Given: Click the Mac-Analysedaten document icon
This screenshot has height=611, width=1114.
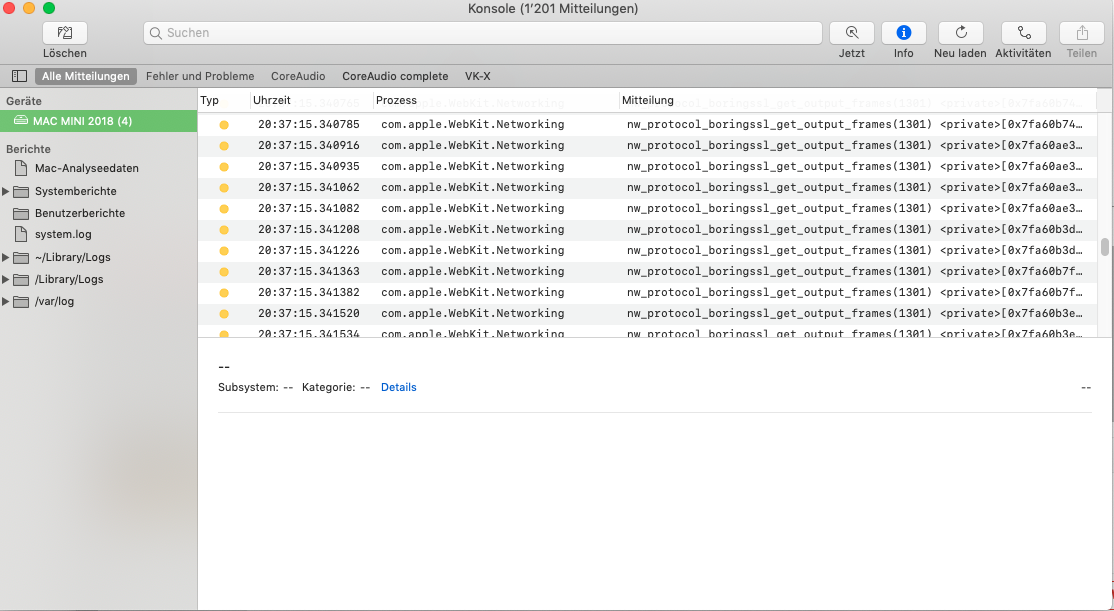Looking at the screenshot, I should (x=21, y=168).
